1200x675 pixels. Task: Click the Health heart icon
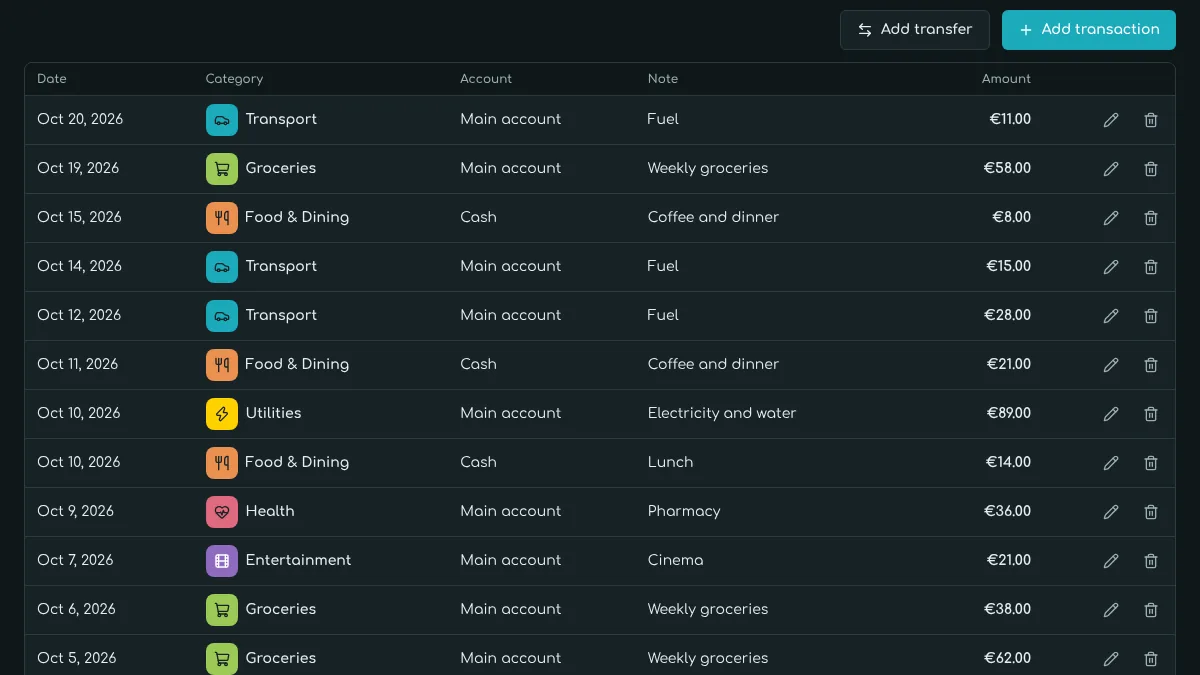tap(222, 512)
